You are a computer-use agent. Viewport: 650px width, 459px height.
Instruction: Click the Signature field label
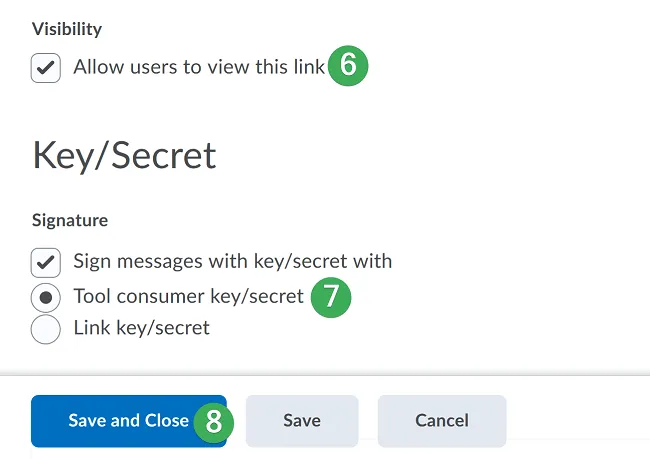point(70,220)
